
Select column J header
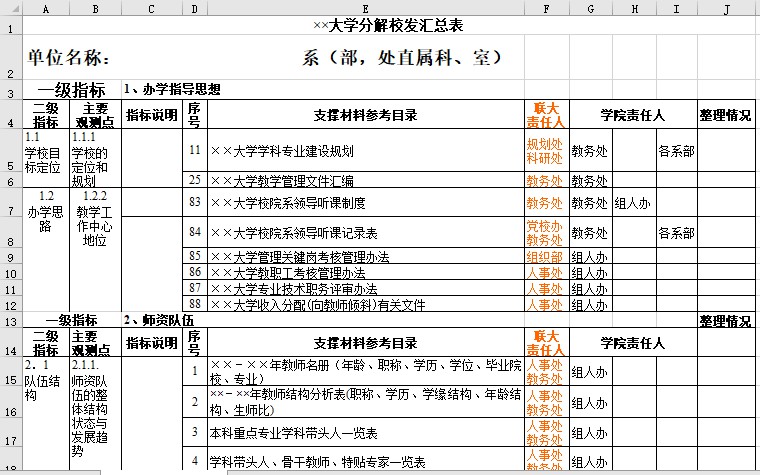(x=726, y=8)
